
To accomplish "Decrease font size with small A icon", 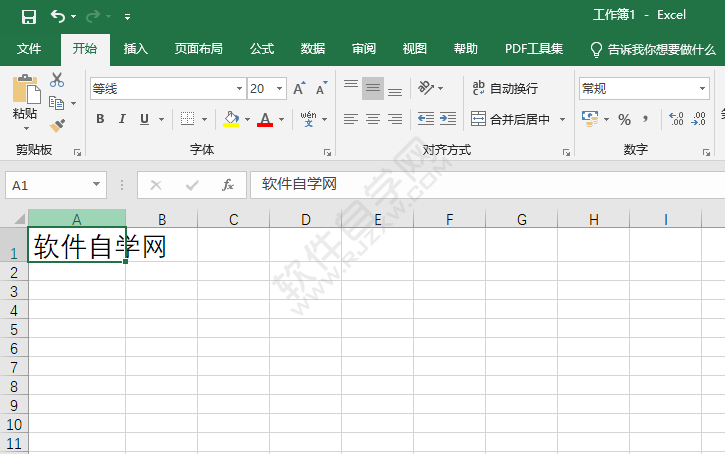I will tap(321, 88).
